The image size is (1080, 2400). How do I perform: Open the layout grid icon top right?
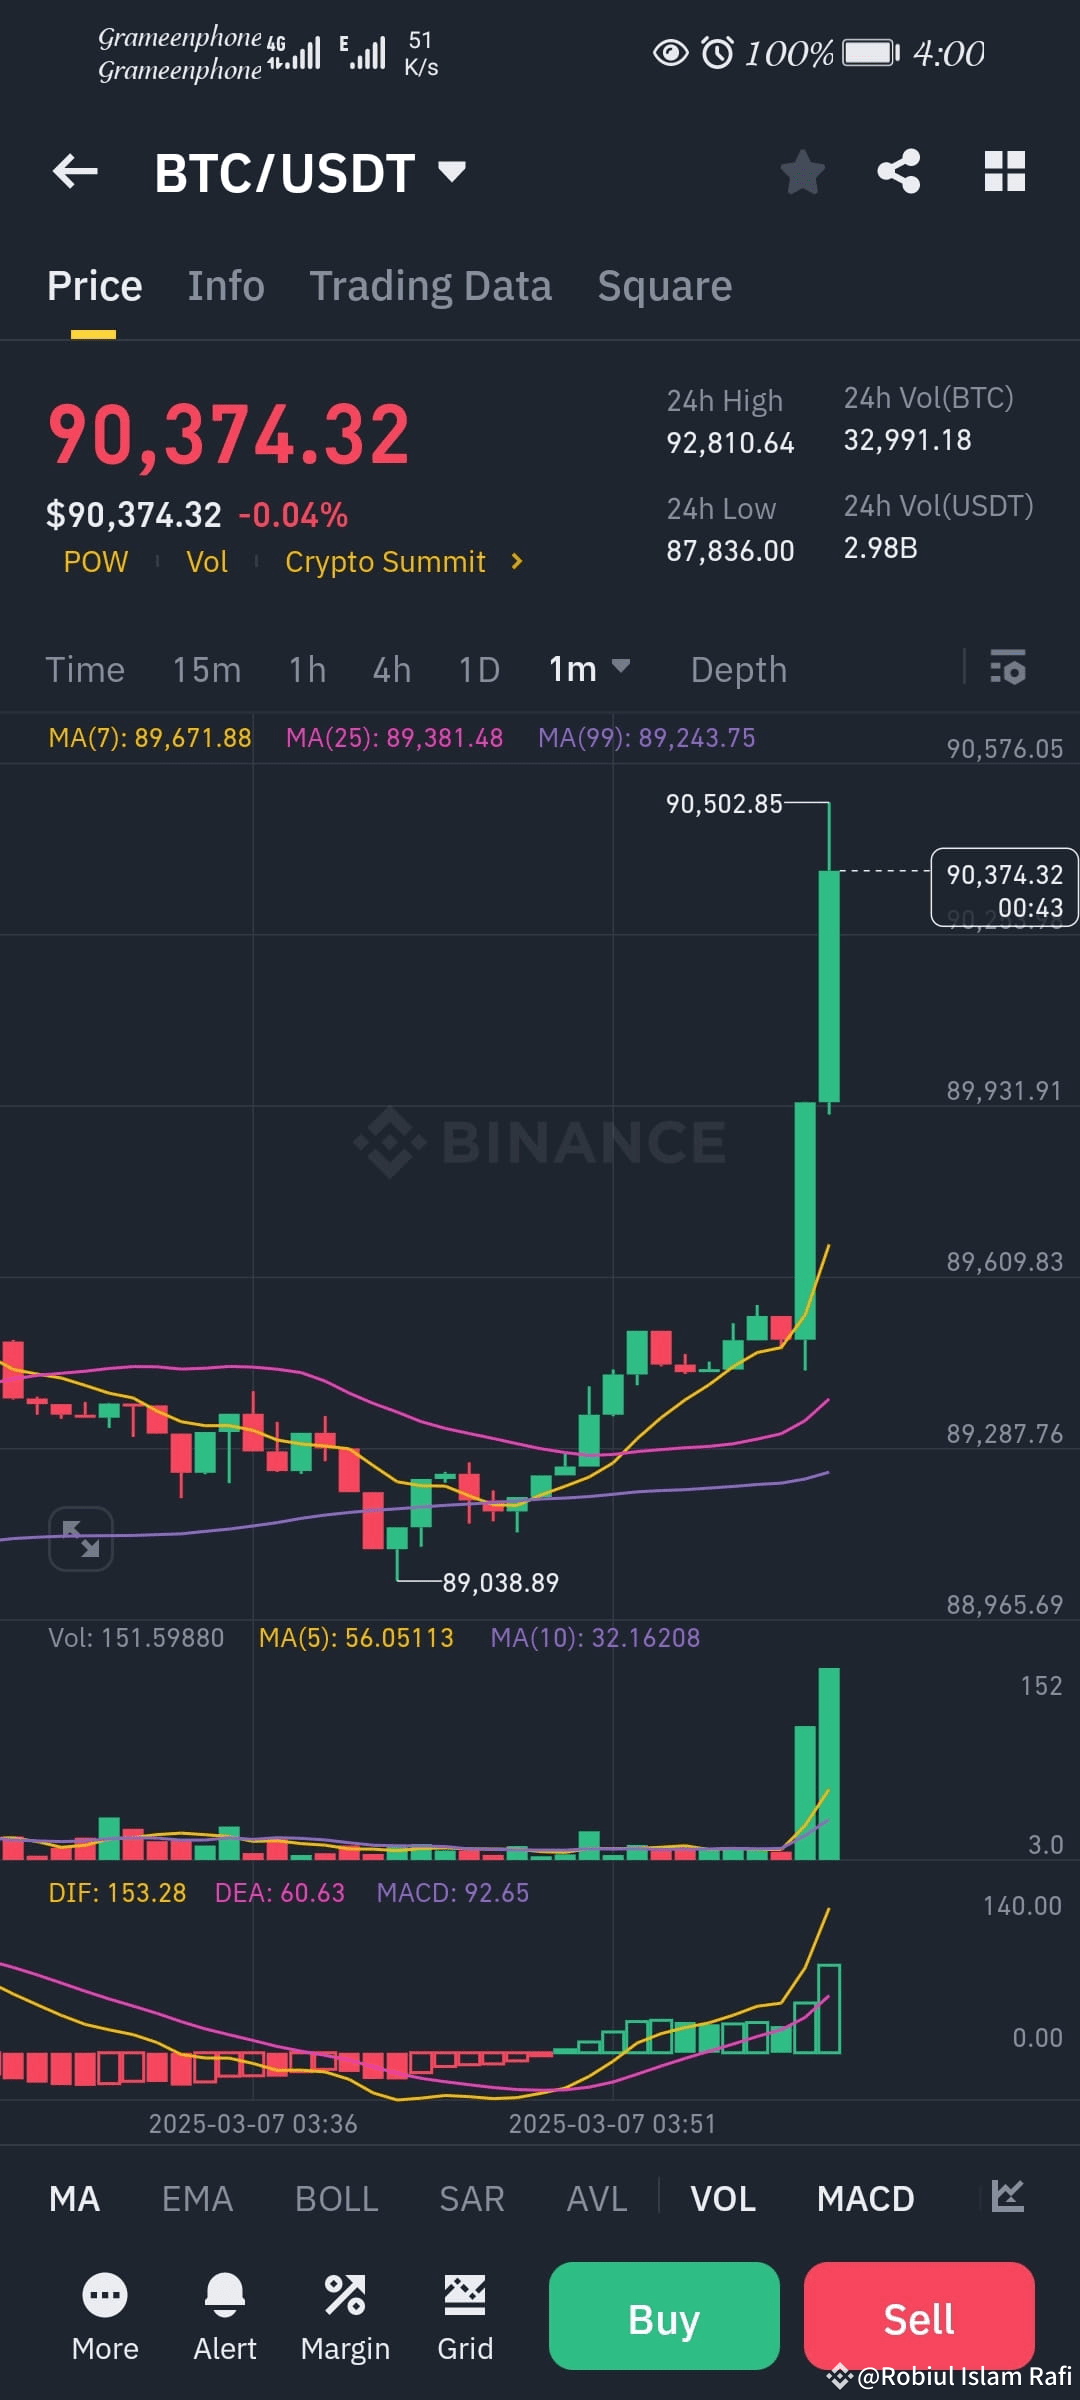1004,171
